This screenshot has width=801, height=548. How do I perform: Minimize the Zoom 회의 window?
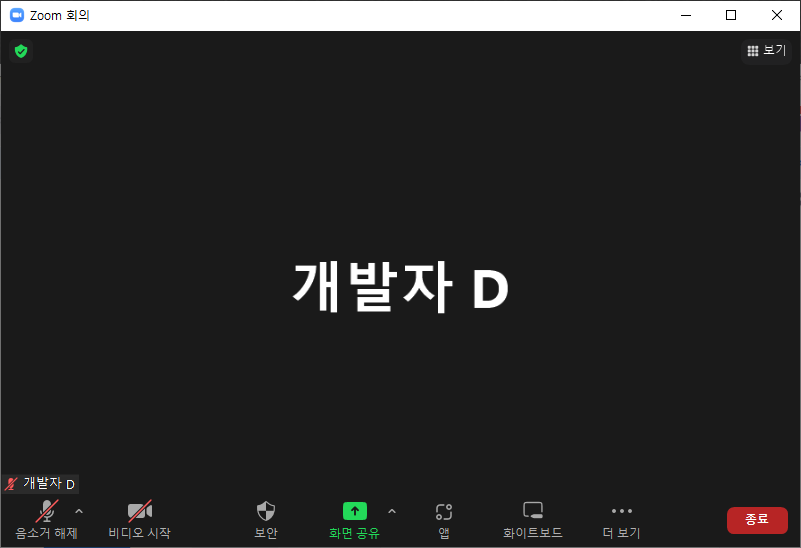(686, 15)
